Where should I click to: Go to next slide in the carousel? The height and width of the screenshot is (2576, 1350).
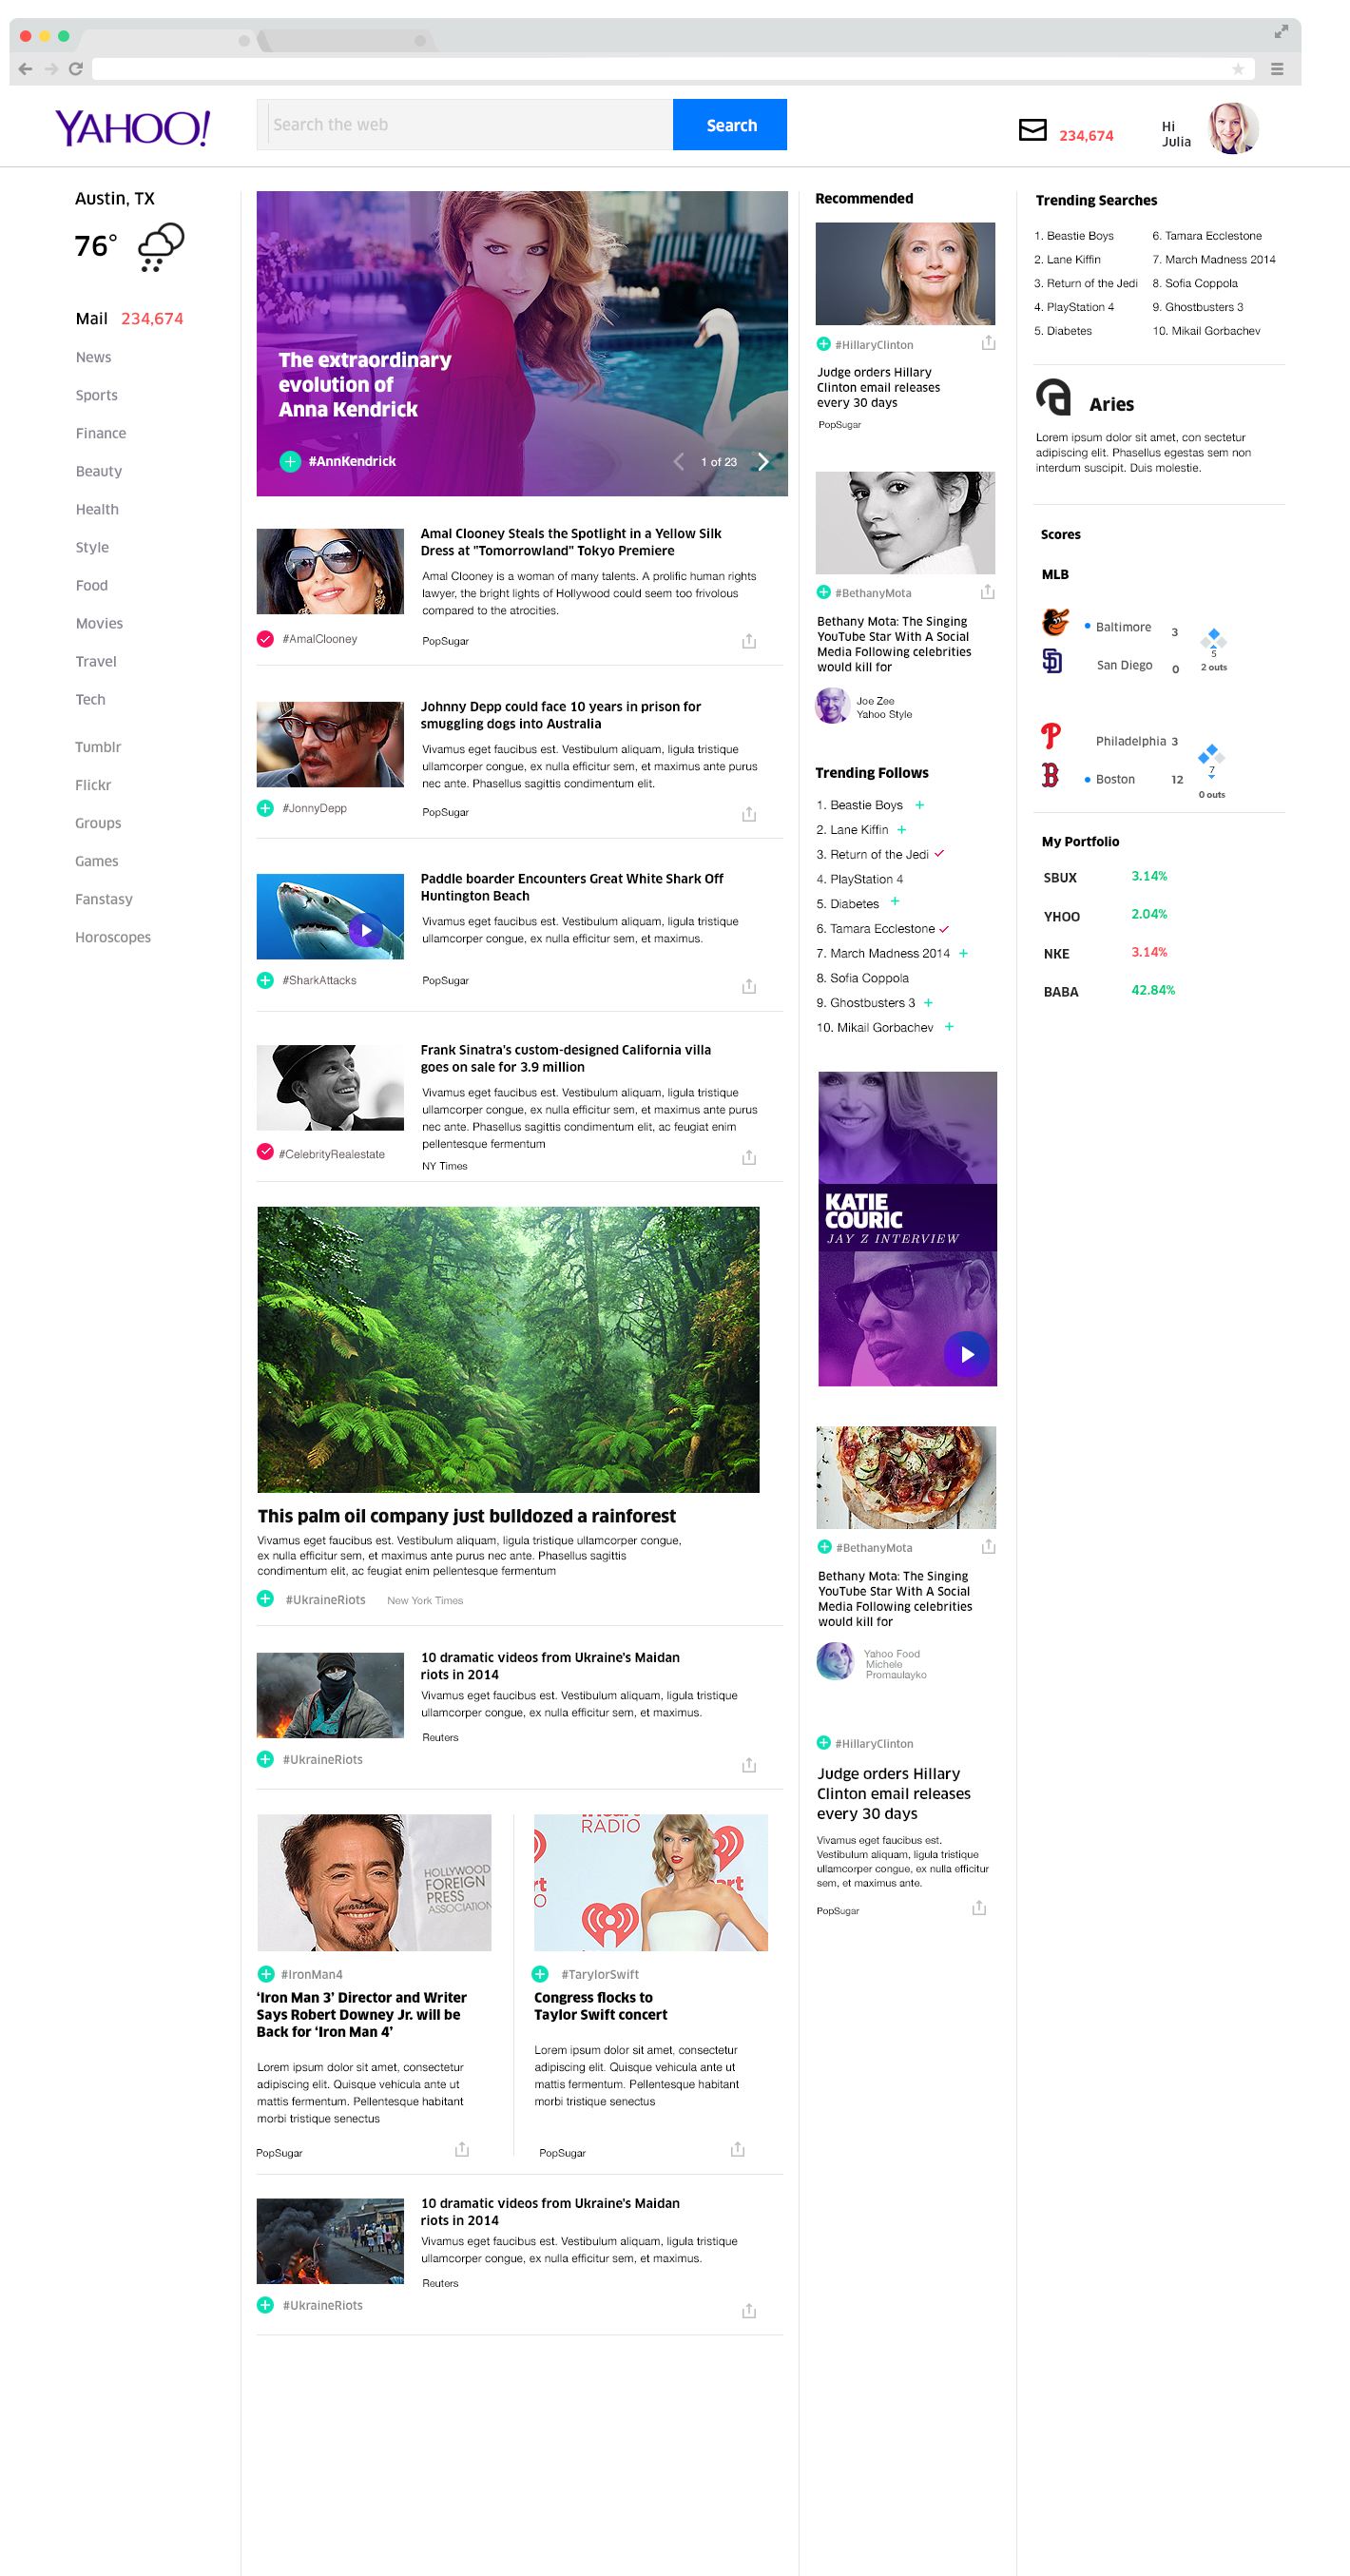pos(764,461)
